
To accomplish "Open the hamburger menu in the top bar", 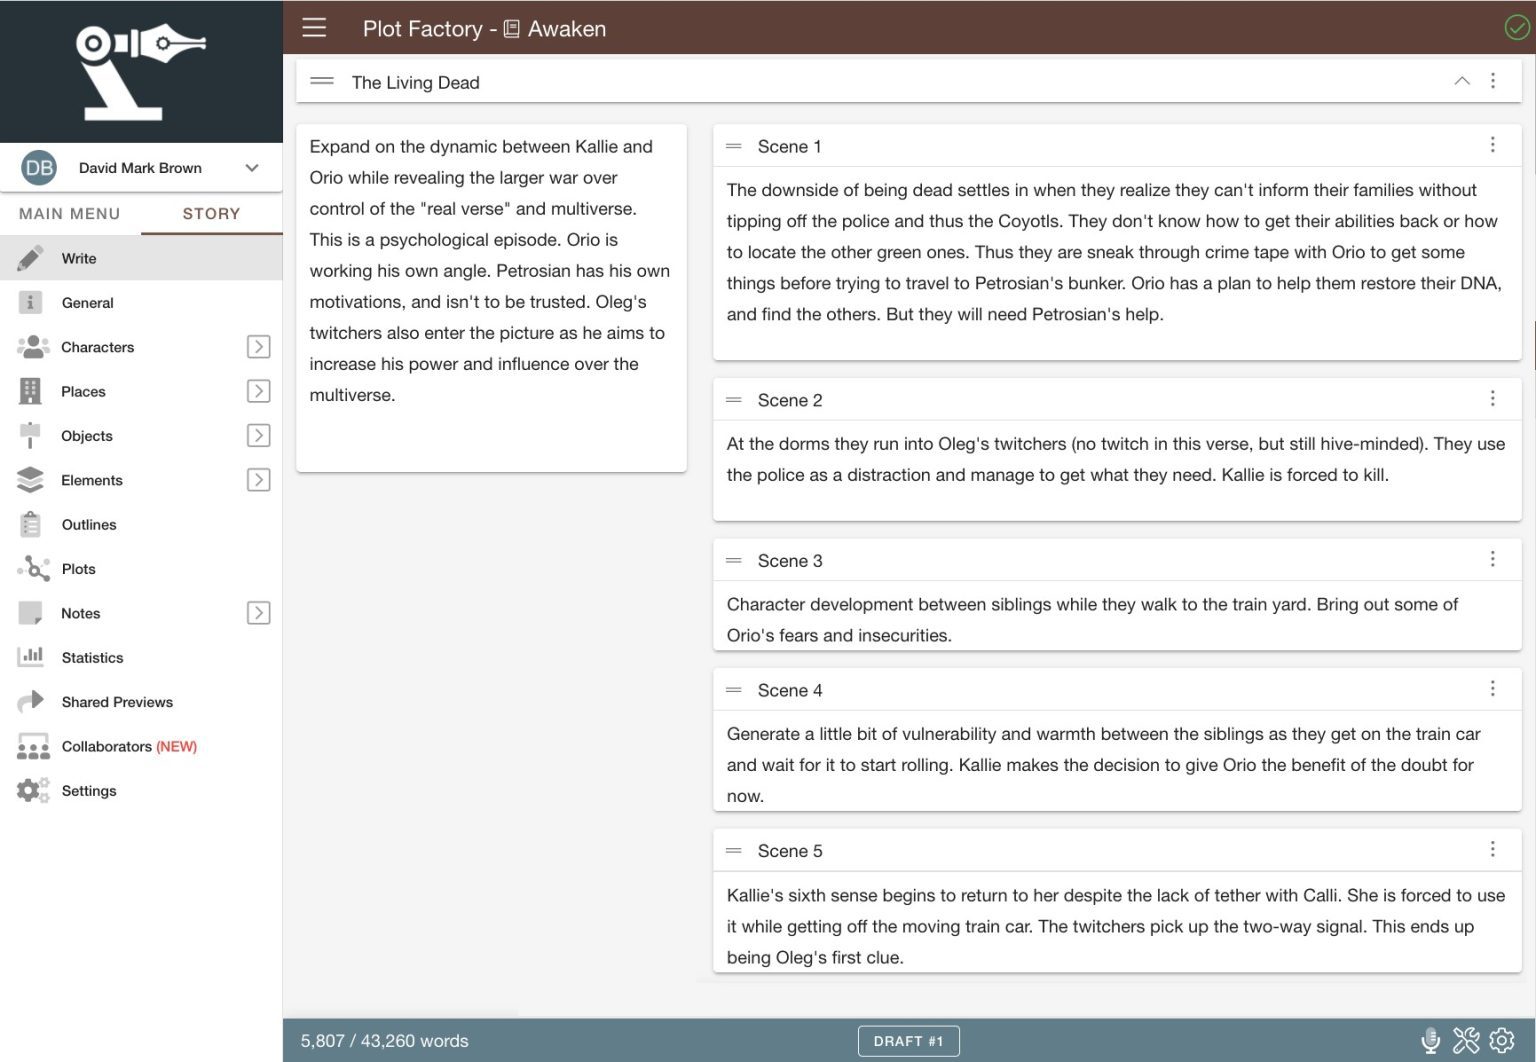I will coord(314,28).
